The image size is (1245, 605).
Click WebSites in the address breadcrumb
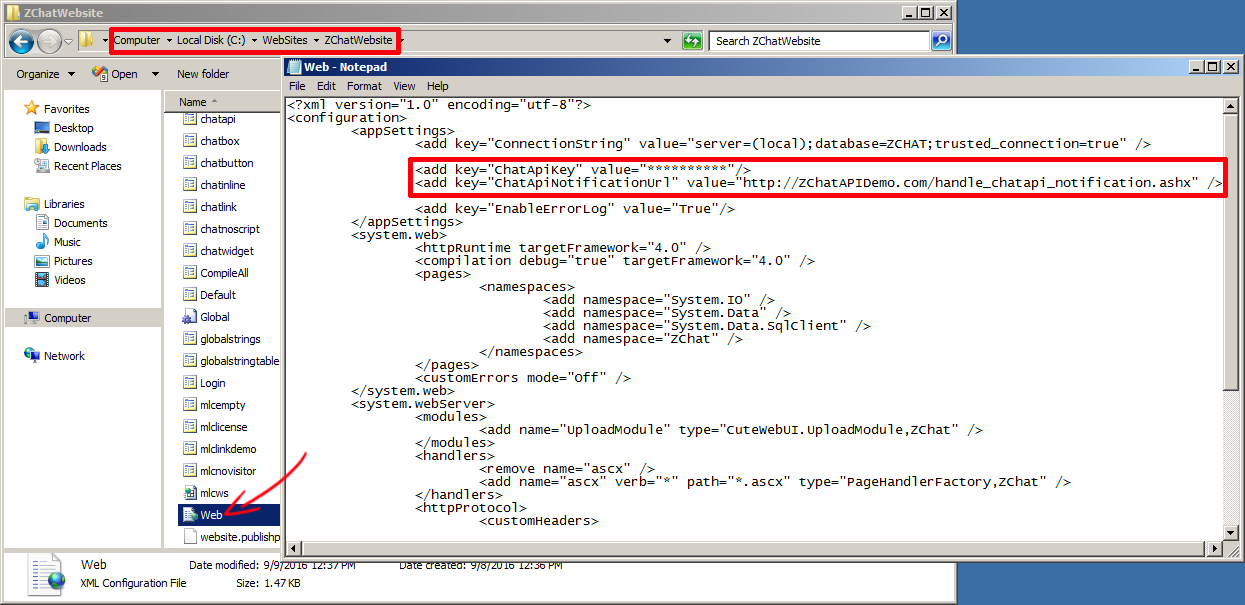pyautogui.click(x=285, y=41)
